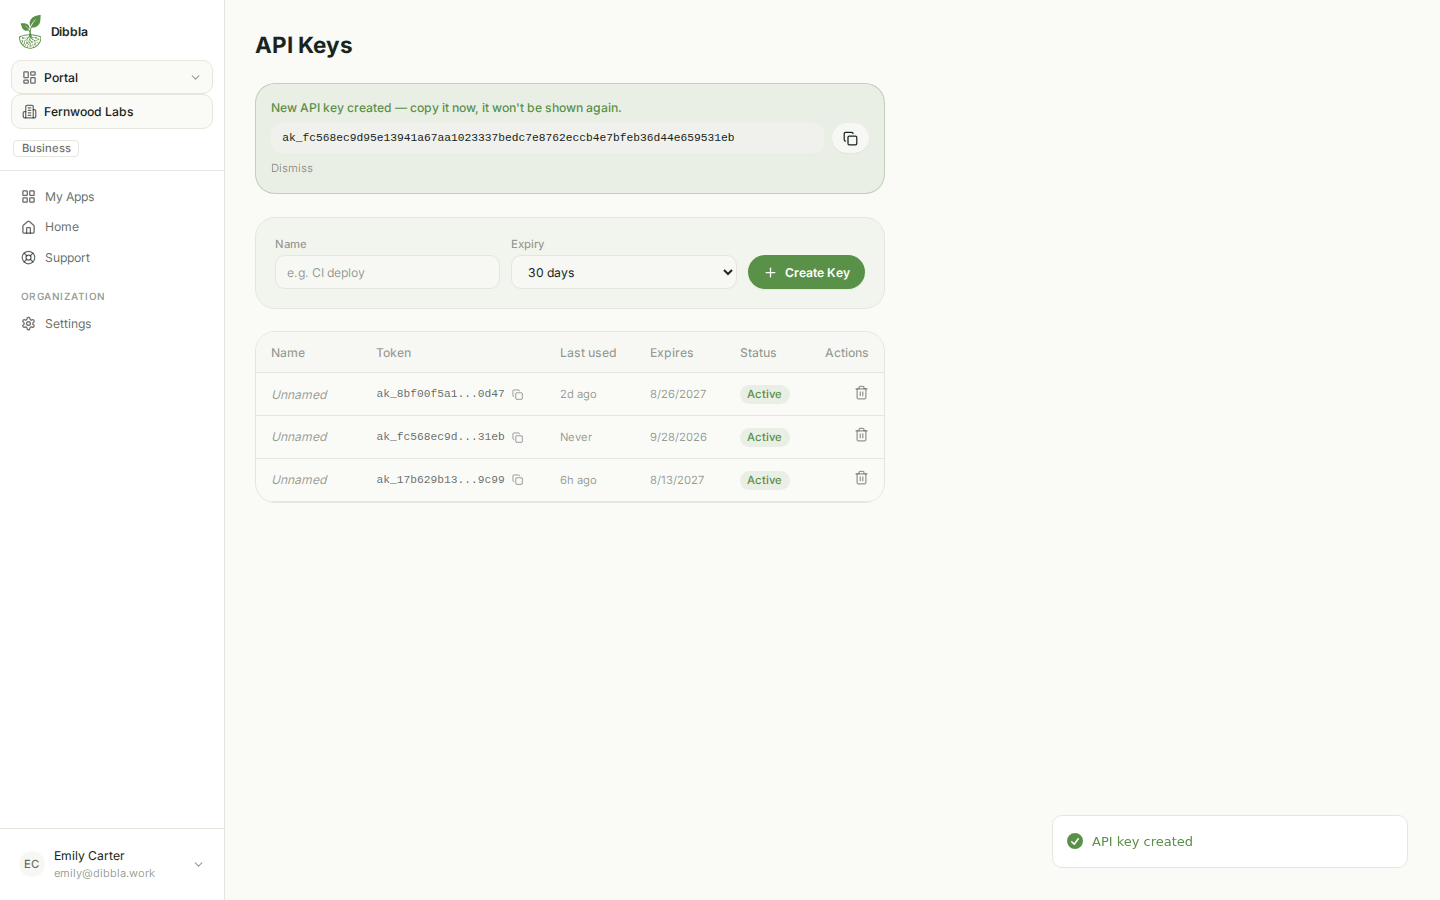1440x900 pixels.
Task: Click the EC user avatar
Action: 32,864
